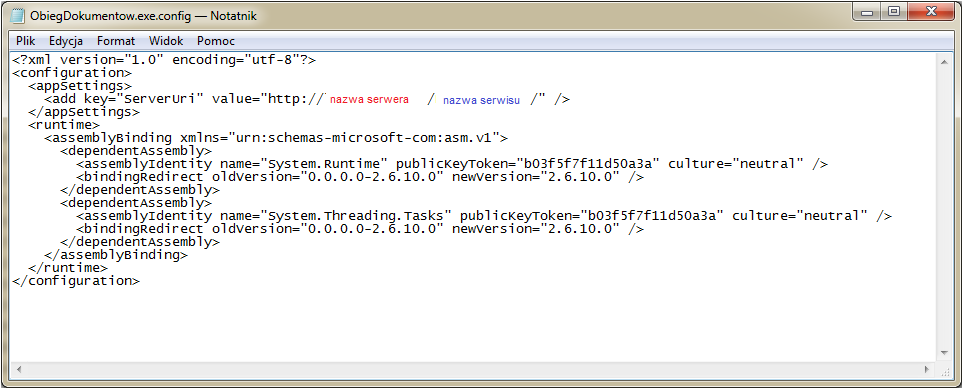
Task: Click the vertical scrollbar down arrow
Action: 945,353
